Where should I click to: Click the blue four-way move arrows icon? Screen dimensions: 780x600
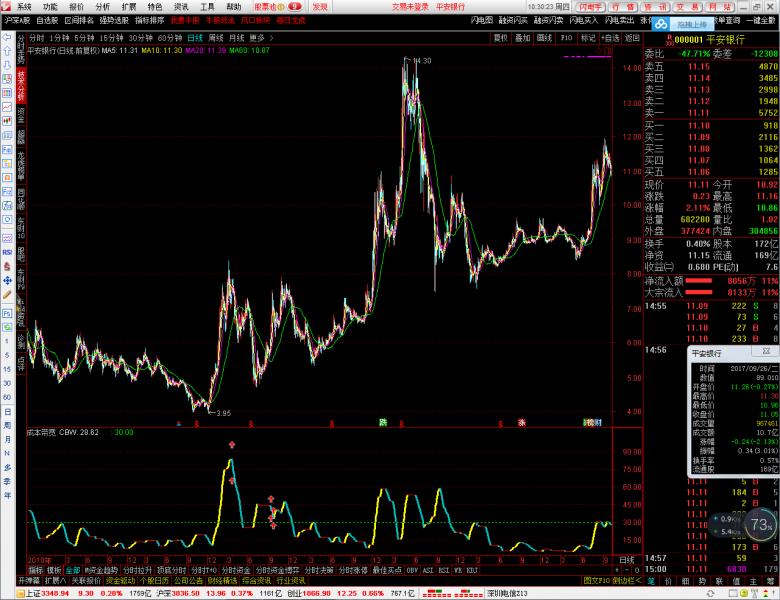pyautogui.click(x=7, y=281)
